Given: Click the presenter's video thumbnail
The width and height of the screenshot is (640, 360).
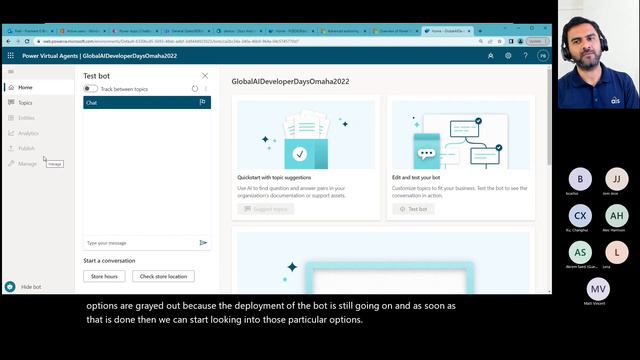Looking at the screenshot, I should point(599,54).
